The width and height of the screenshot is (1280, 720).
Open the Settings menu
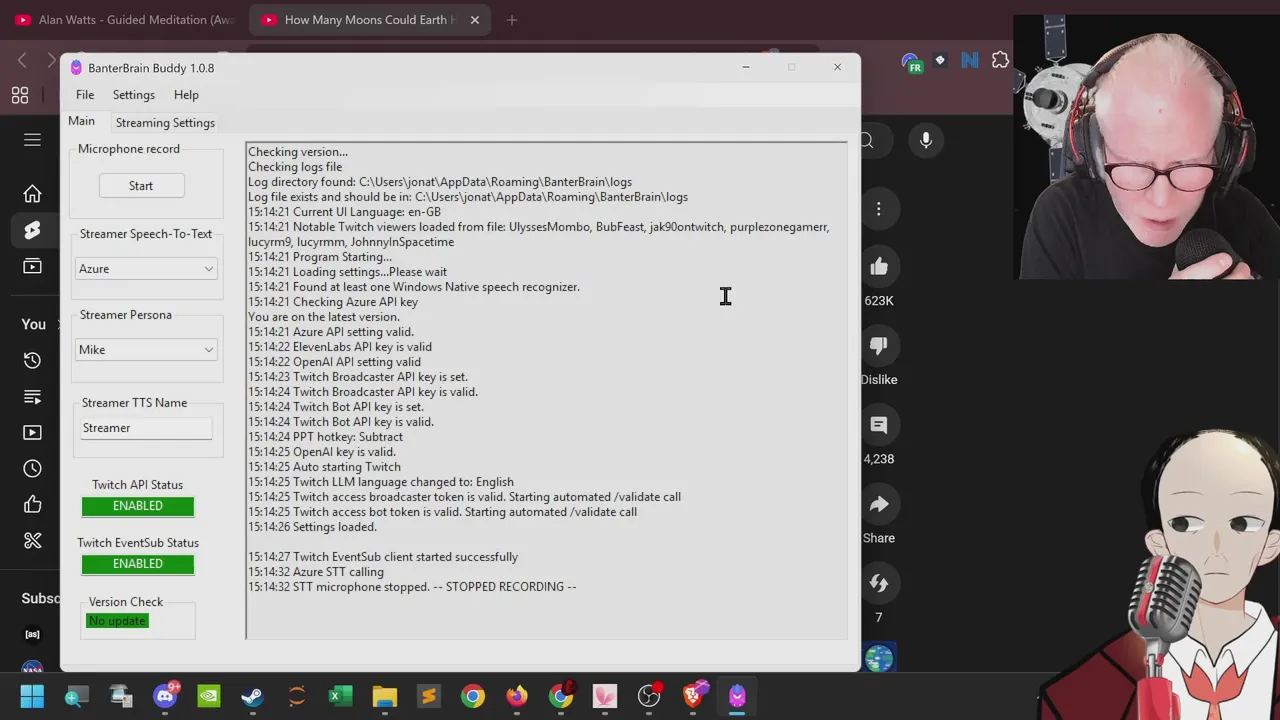(133, 95)
